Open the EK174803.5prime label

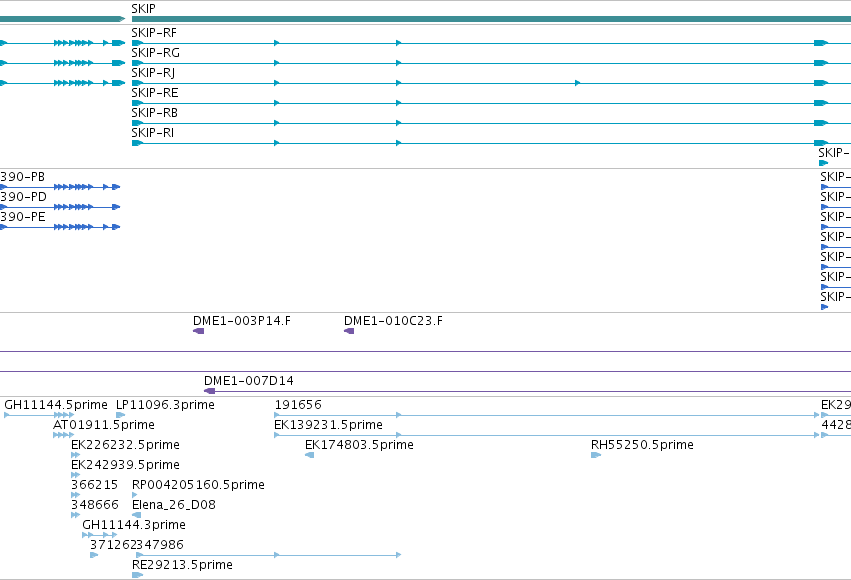click(x=359, y=445)
